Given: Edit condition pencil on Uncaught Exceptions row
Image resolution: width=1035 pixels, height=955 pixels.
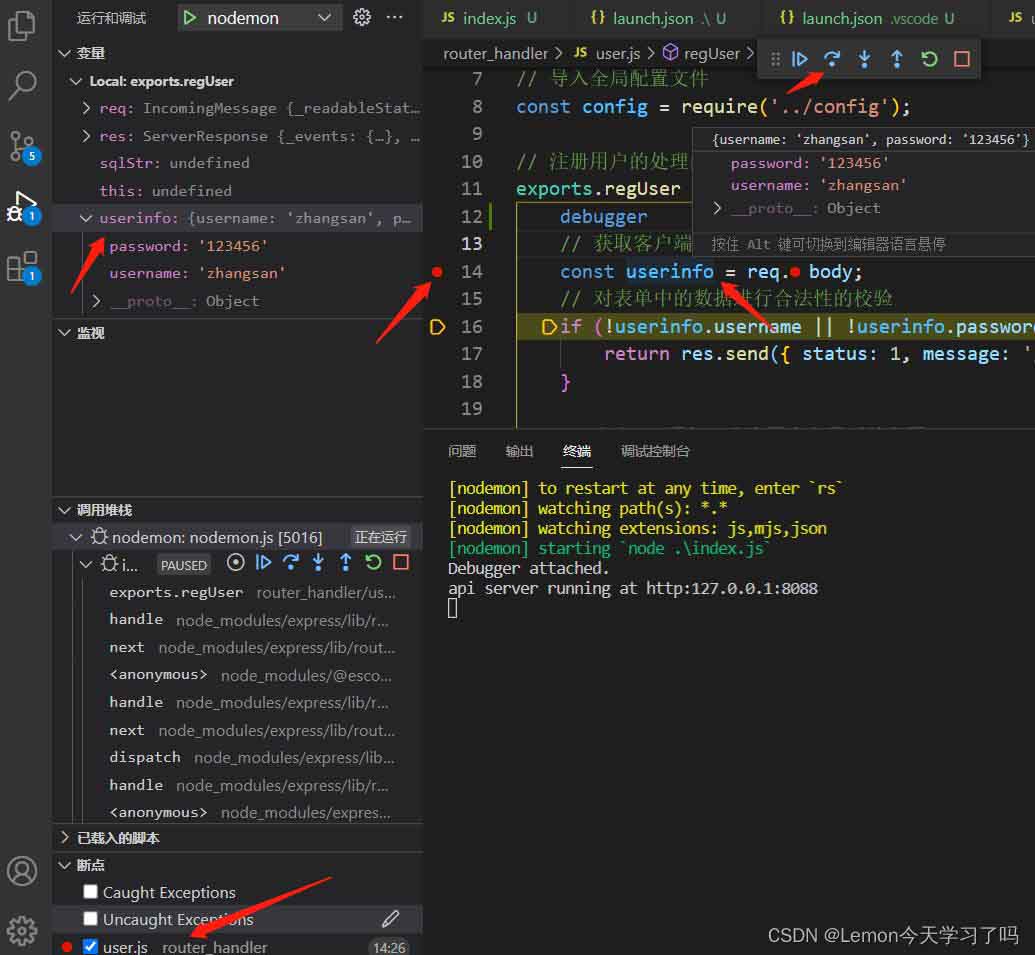Looking at the screenshot, I should coord(390,919).
